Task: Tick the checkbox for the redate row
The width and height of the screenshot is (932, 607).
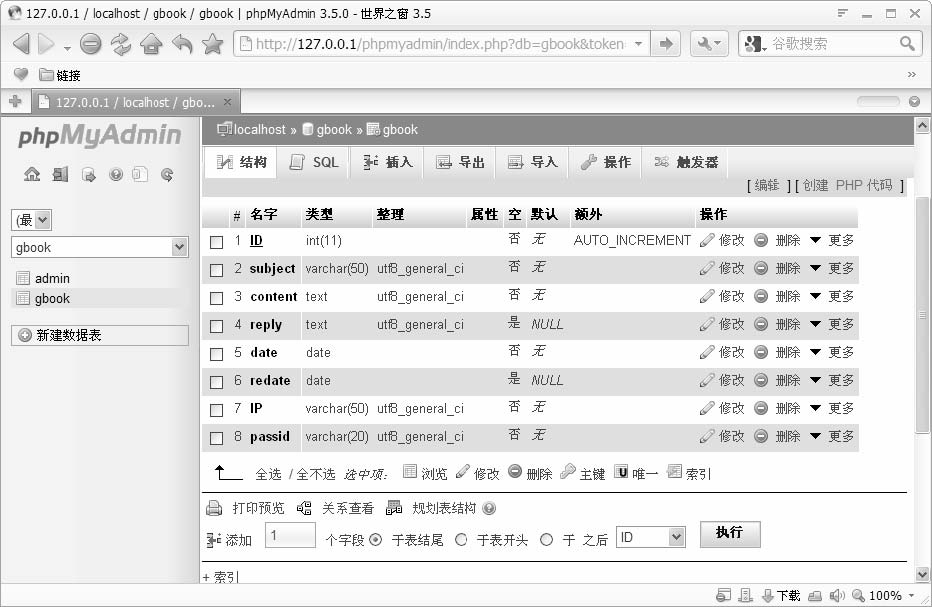Action: click(216, 382)
